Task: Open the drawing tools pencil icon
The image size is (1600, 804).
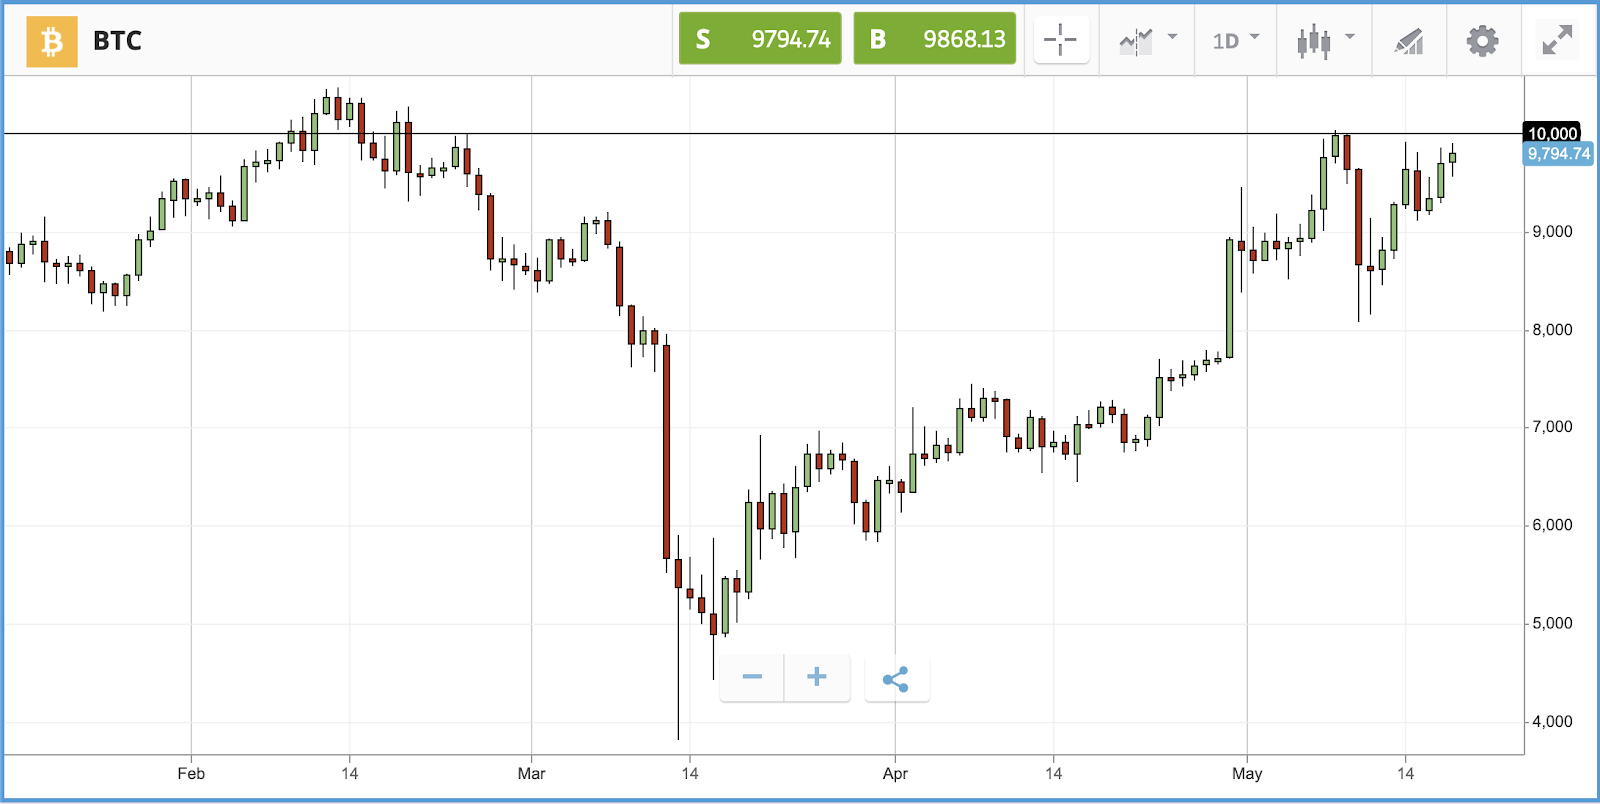Action: (x=1409, y=41)
